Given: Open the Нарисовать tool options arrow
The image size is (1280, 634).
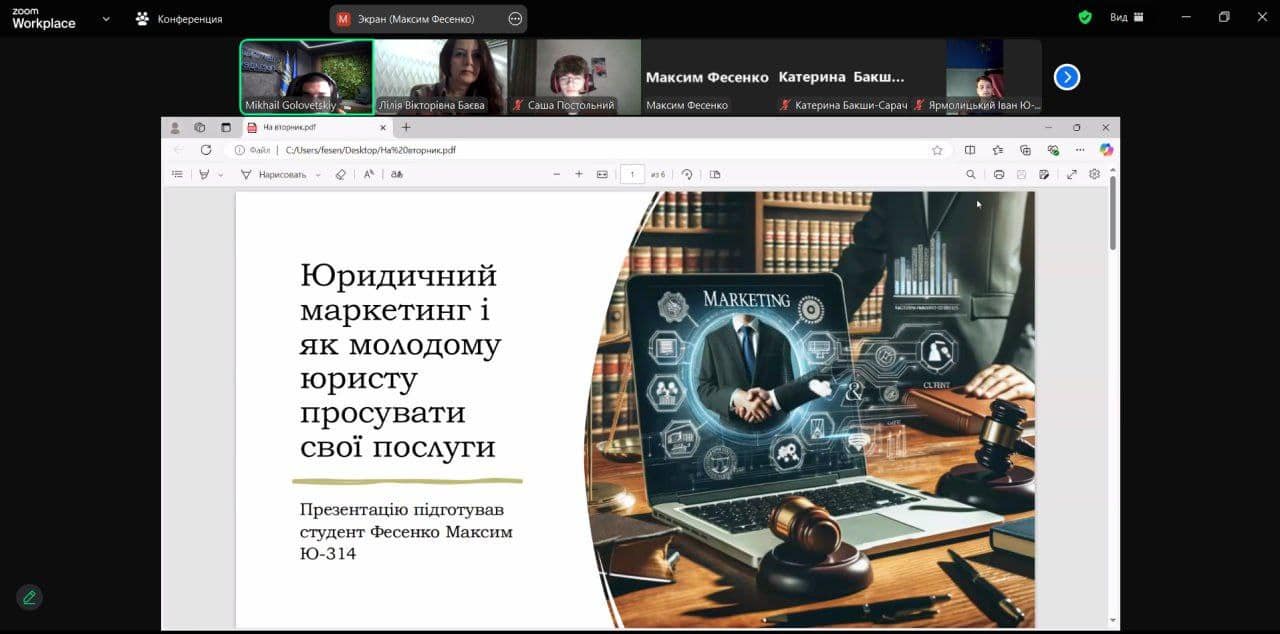Looking at the screenshot, I should click(x=318, y=174).
